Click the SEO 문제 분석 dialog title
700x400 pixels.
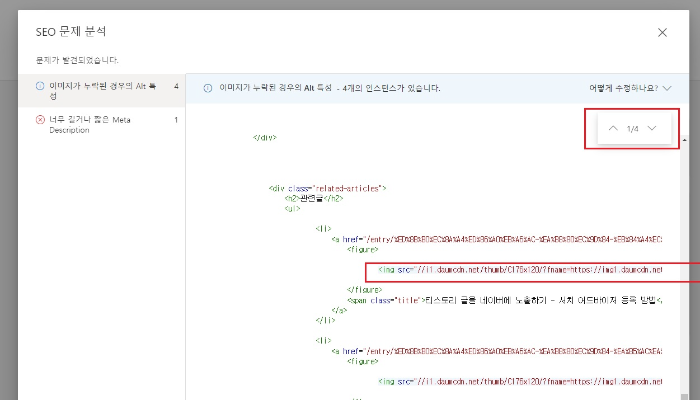click(71, 32)
